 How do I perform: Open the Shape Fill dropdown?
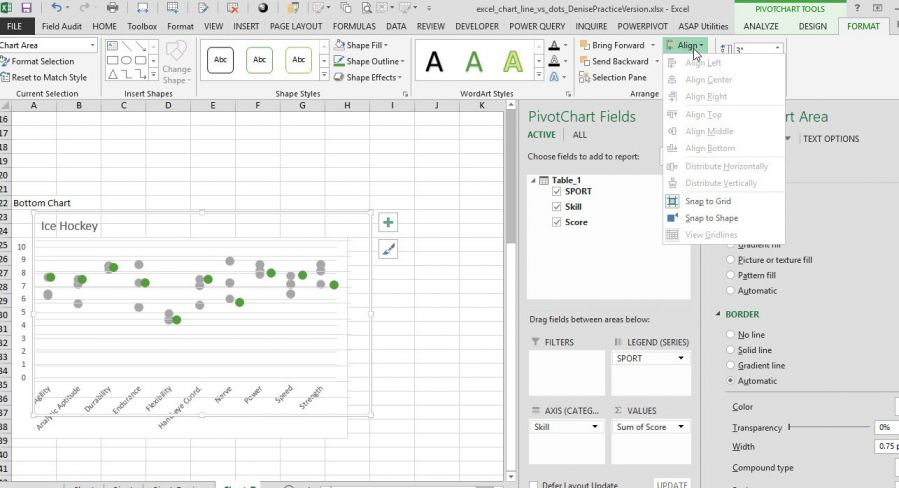[x=361, y=45]
